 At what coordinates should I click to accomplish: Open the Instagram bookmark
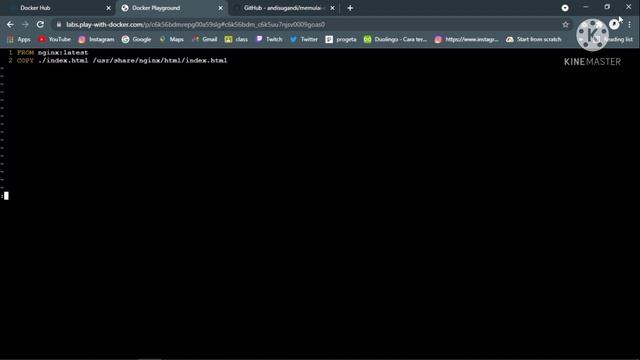96,39
